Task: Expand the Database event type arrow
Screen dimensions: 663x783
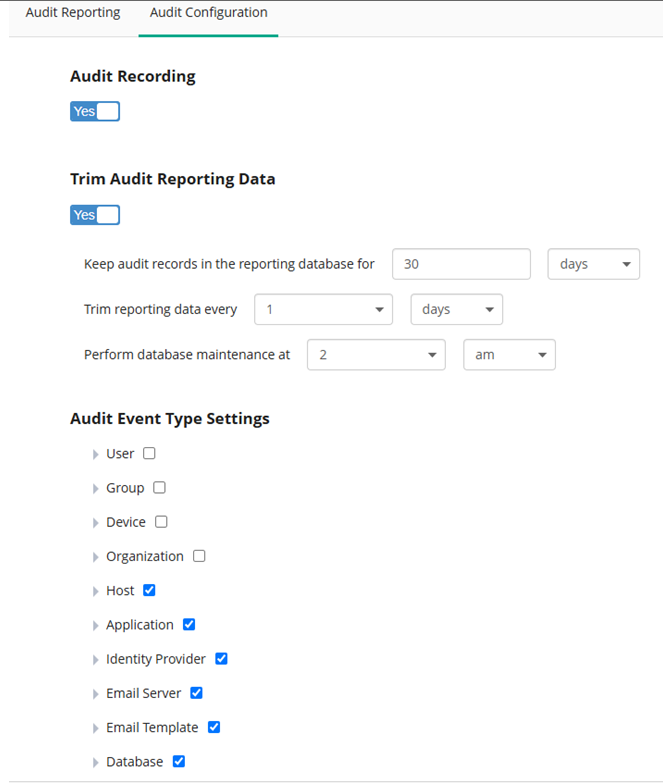Action: pos(95,763)
